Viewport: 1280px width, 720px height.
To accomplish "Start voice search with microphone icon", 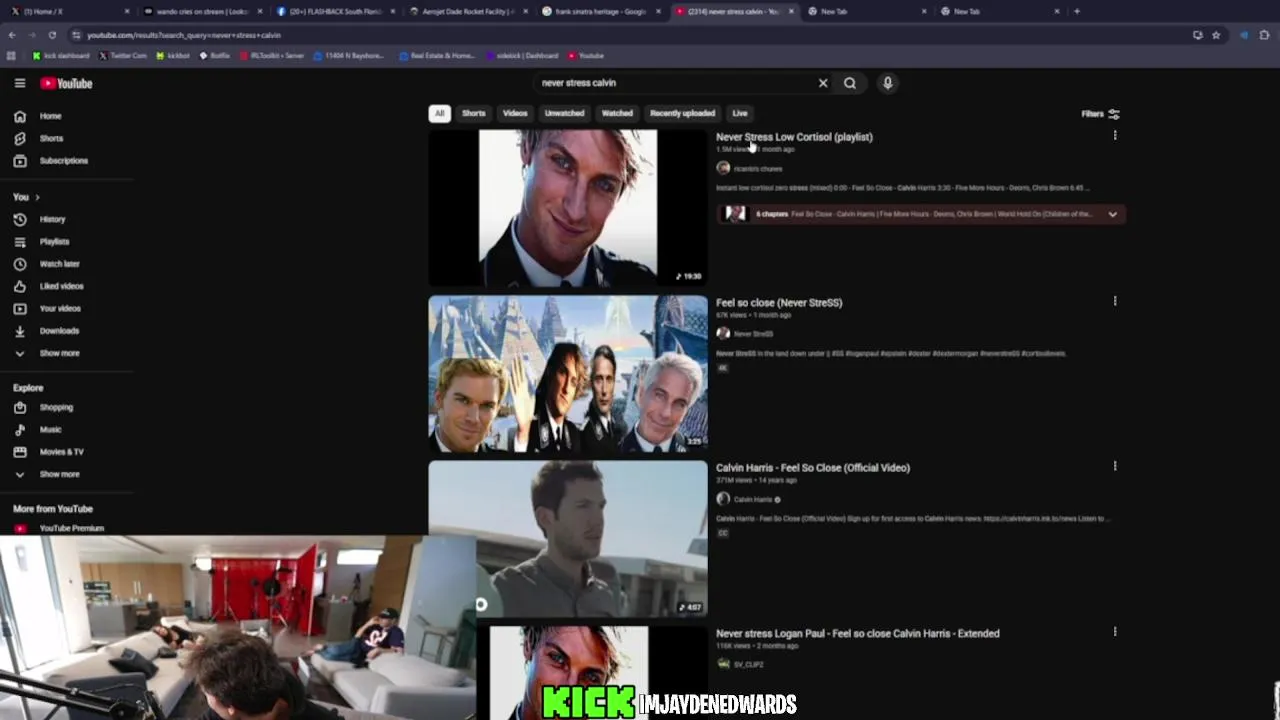I will tap(887, 83).
